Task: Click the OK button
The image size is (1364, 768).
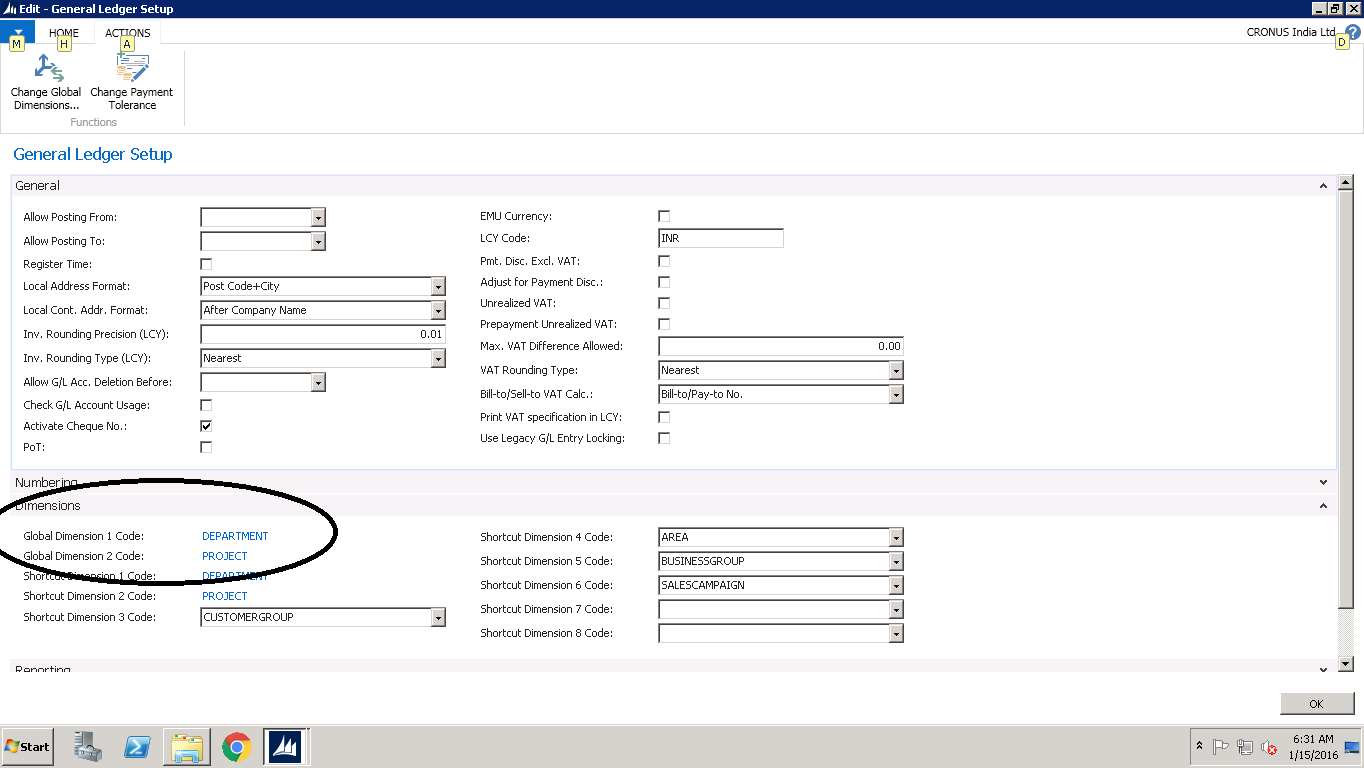Action: click(1316, 703)
